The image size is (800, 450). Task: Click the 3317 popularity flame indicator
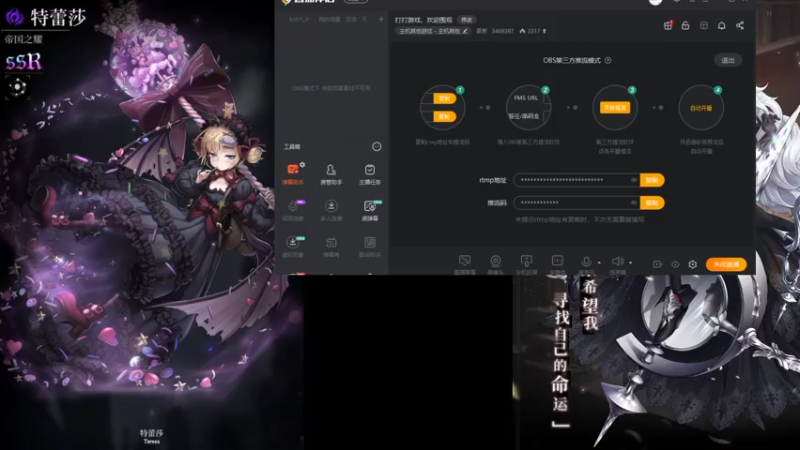click(533, 31)
